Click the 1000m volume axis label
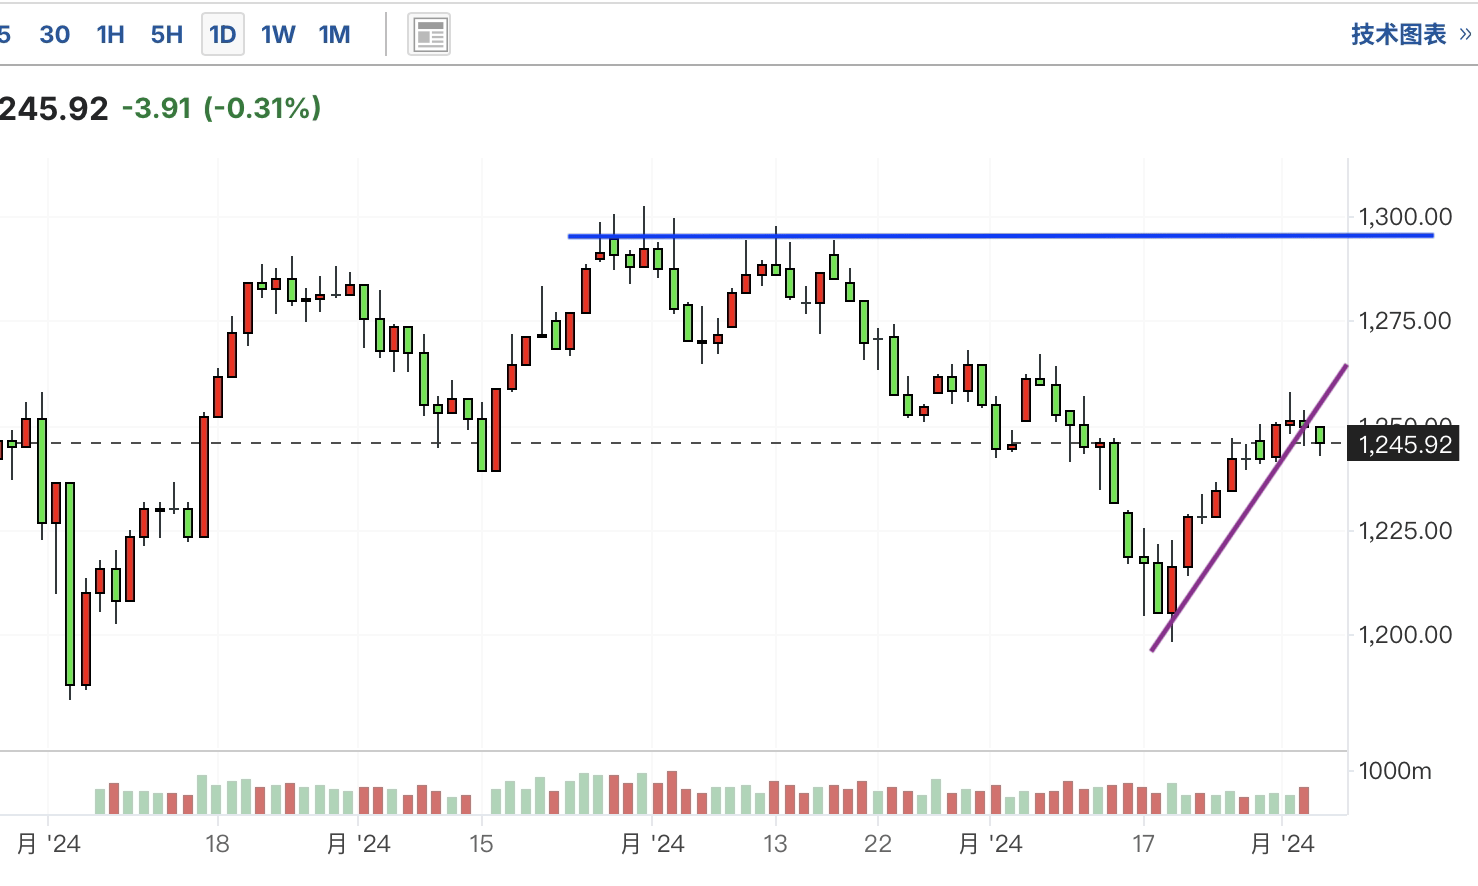The image size is (1478, 886). point(1394,771)
